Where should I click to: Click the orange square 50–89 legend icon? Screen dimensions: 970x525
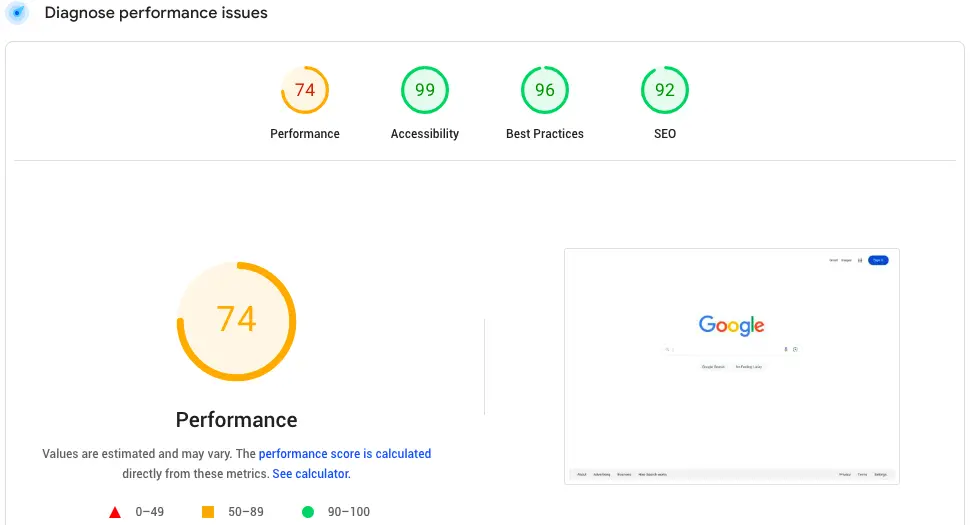(208, 512)
